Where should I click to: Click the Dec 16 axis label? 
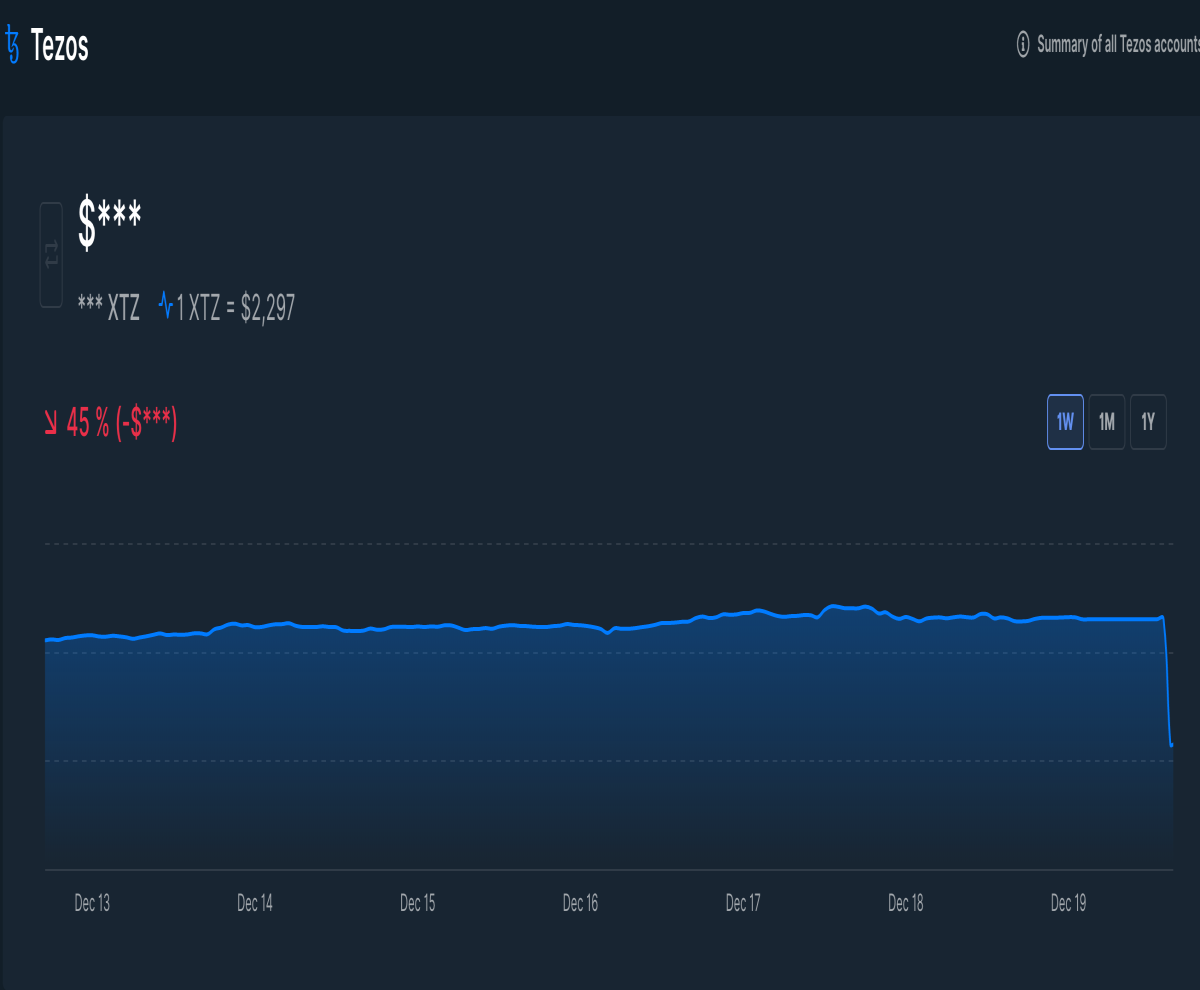[580, 903]
